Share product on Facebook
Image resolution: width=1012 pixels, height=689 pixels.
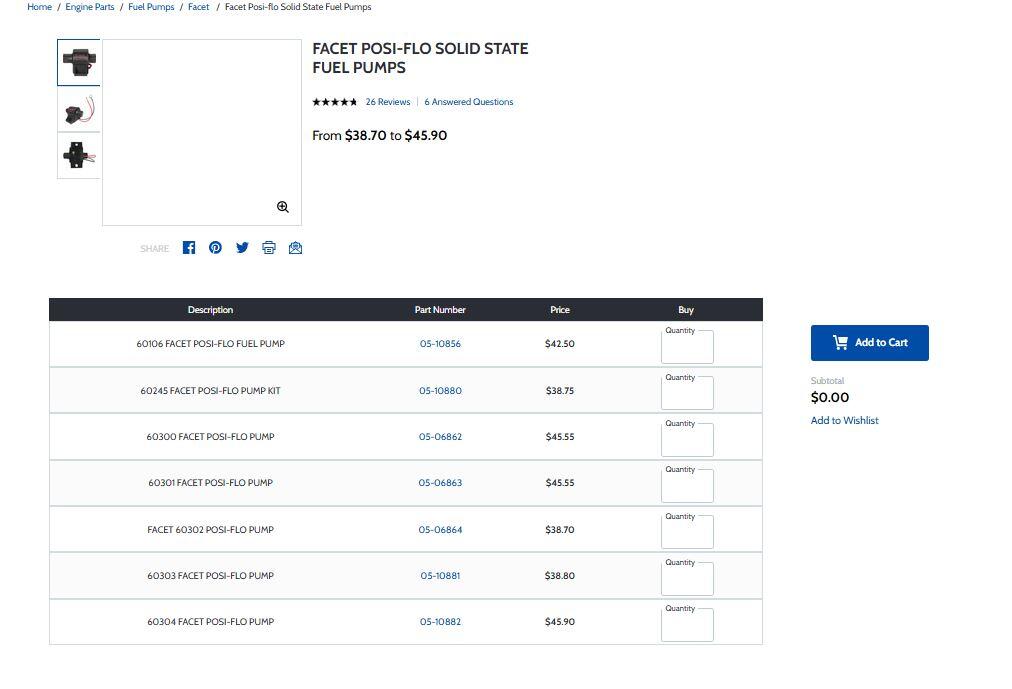(188, 248)
